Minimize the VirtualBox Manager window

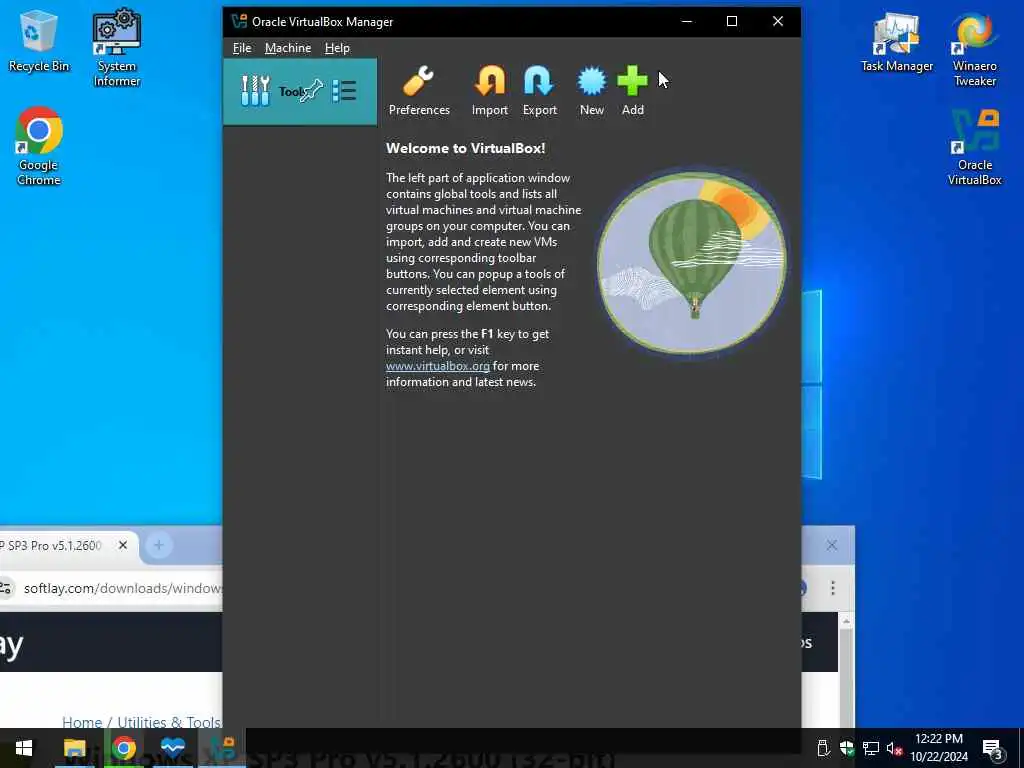[686, 22]
